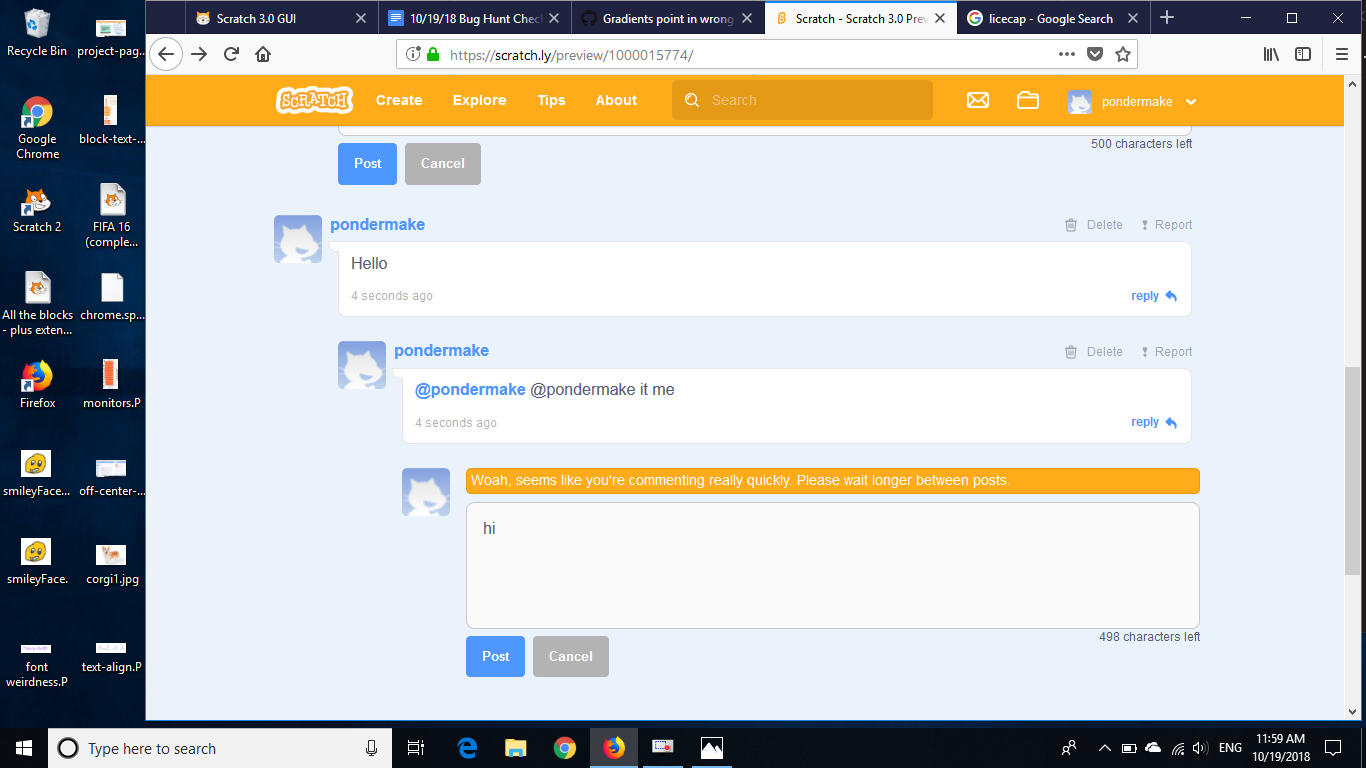Open Firefox library icon
The image size is (1366, 768).
[x=1271, y=54]
